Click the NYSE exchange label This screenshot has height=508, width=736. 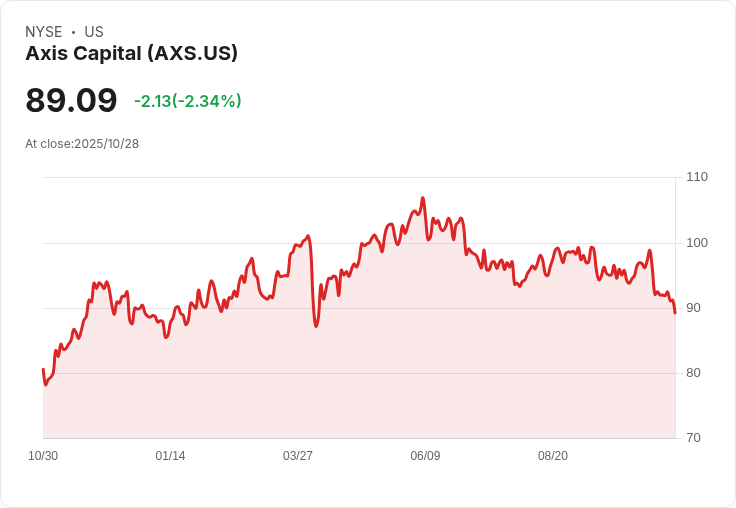click(x=43, y=32)
